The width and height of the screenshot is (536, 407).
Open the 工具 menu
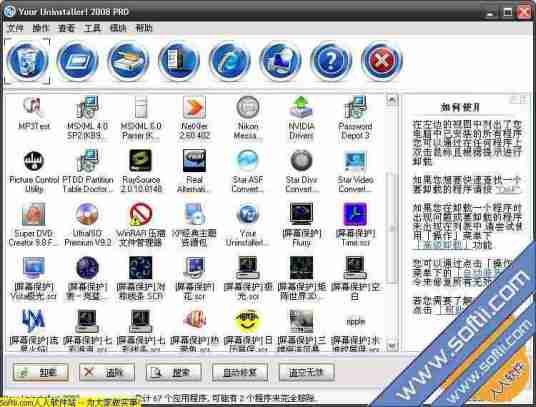pos(92,28)
